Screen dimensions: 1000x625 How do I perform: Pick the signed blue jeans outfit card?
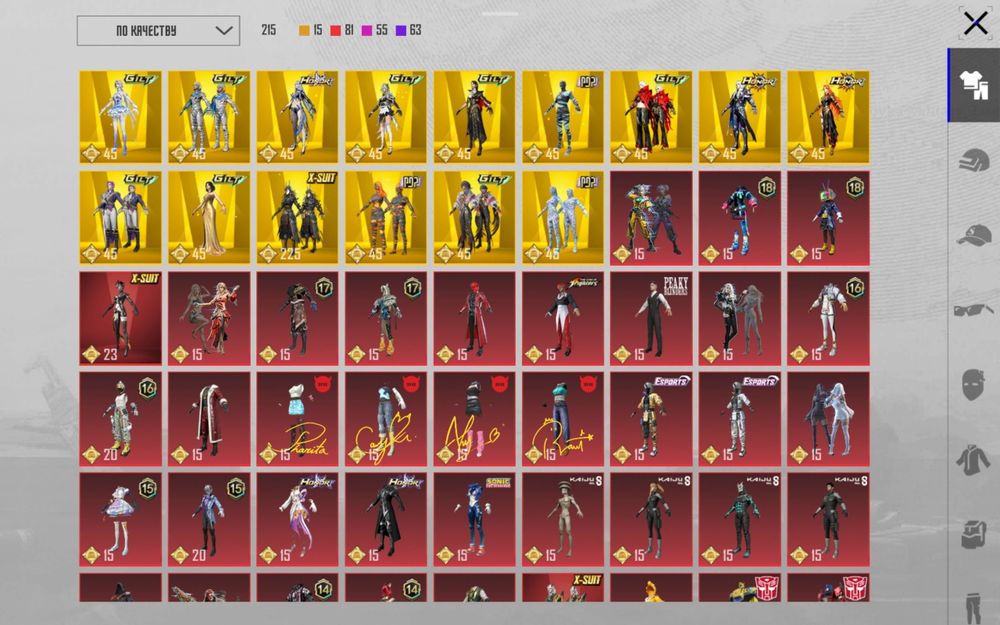pos(386,419)
